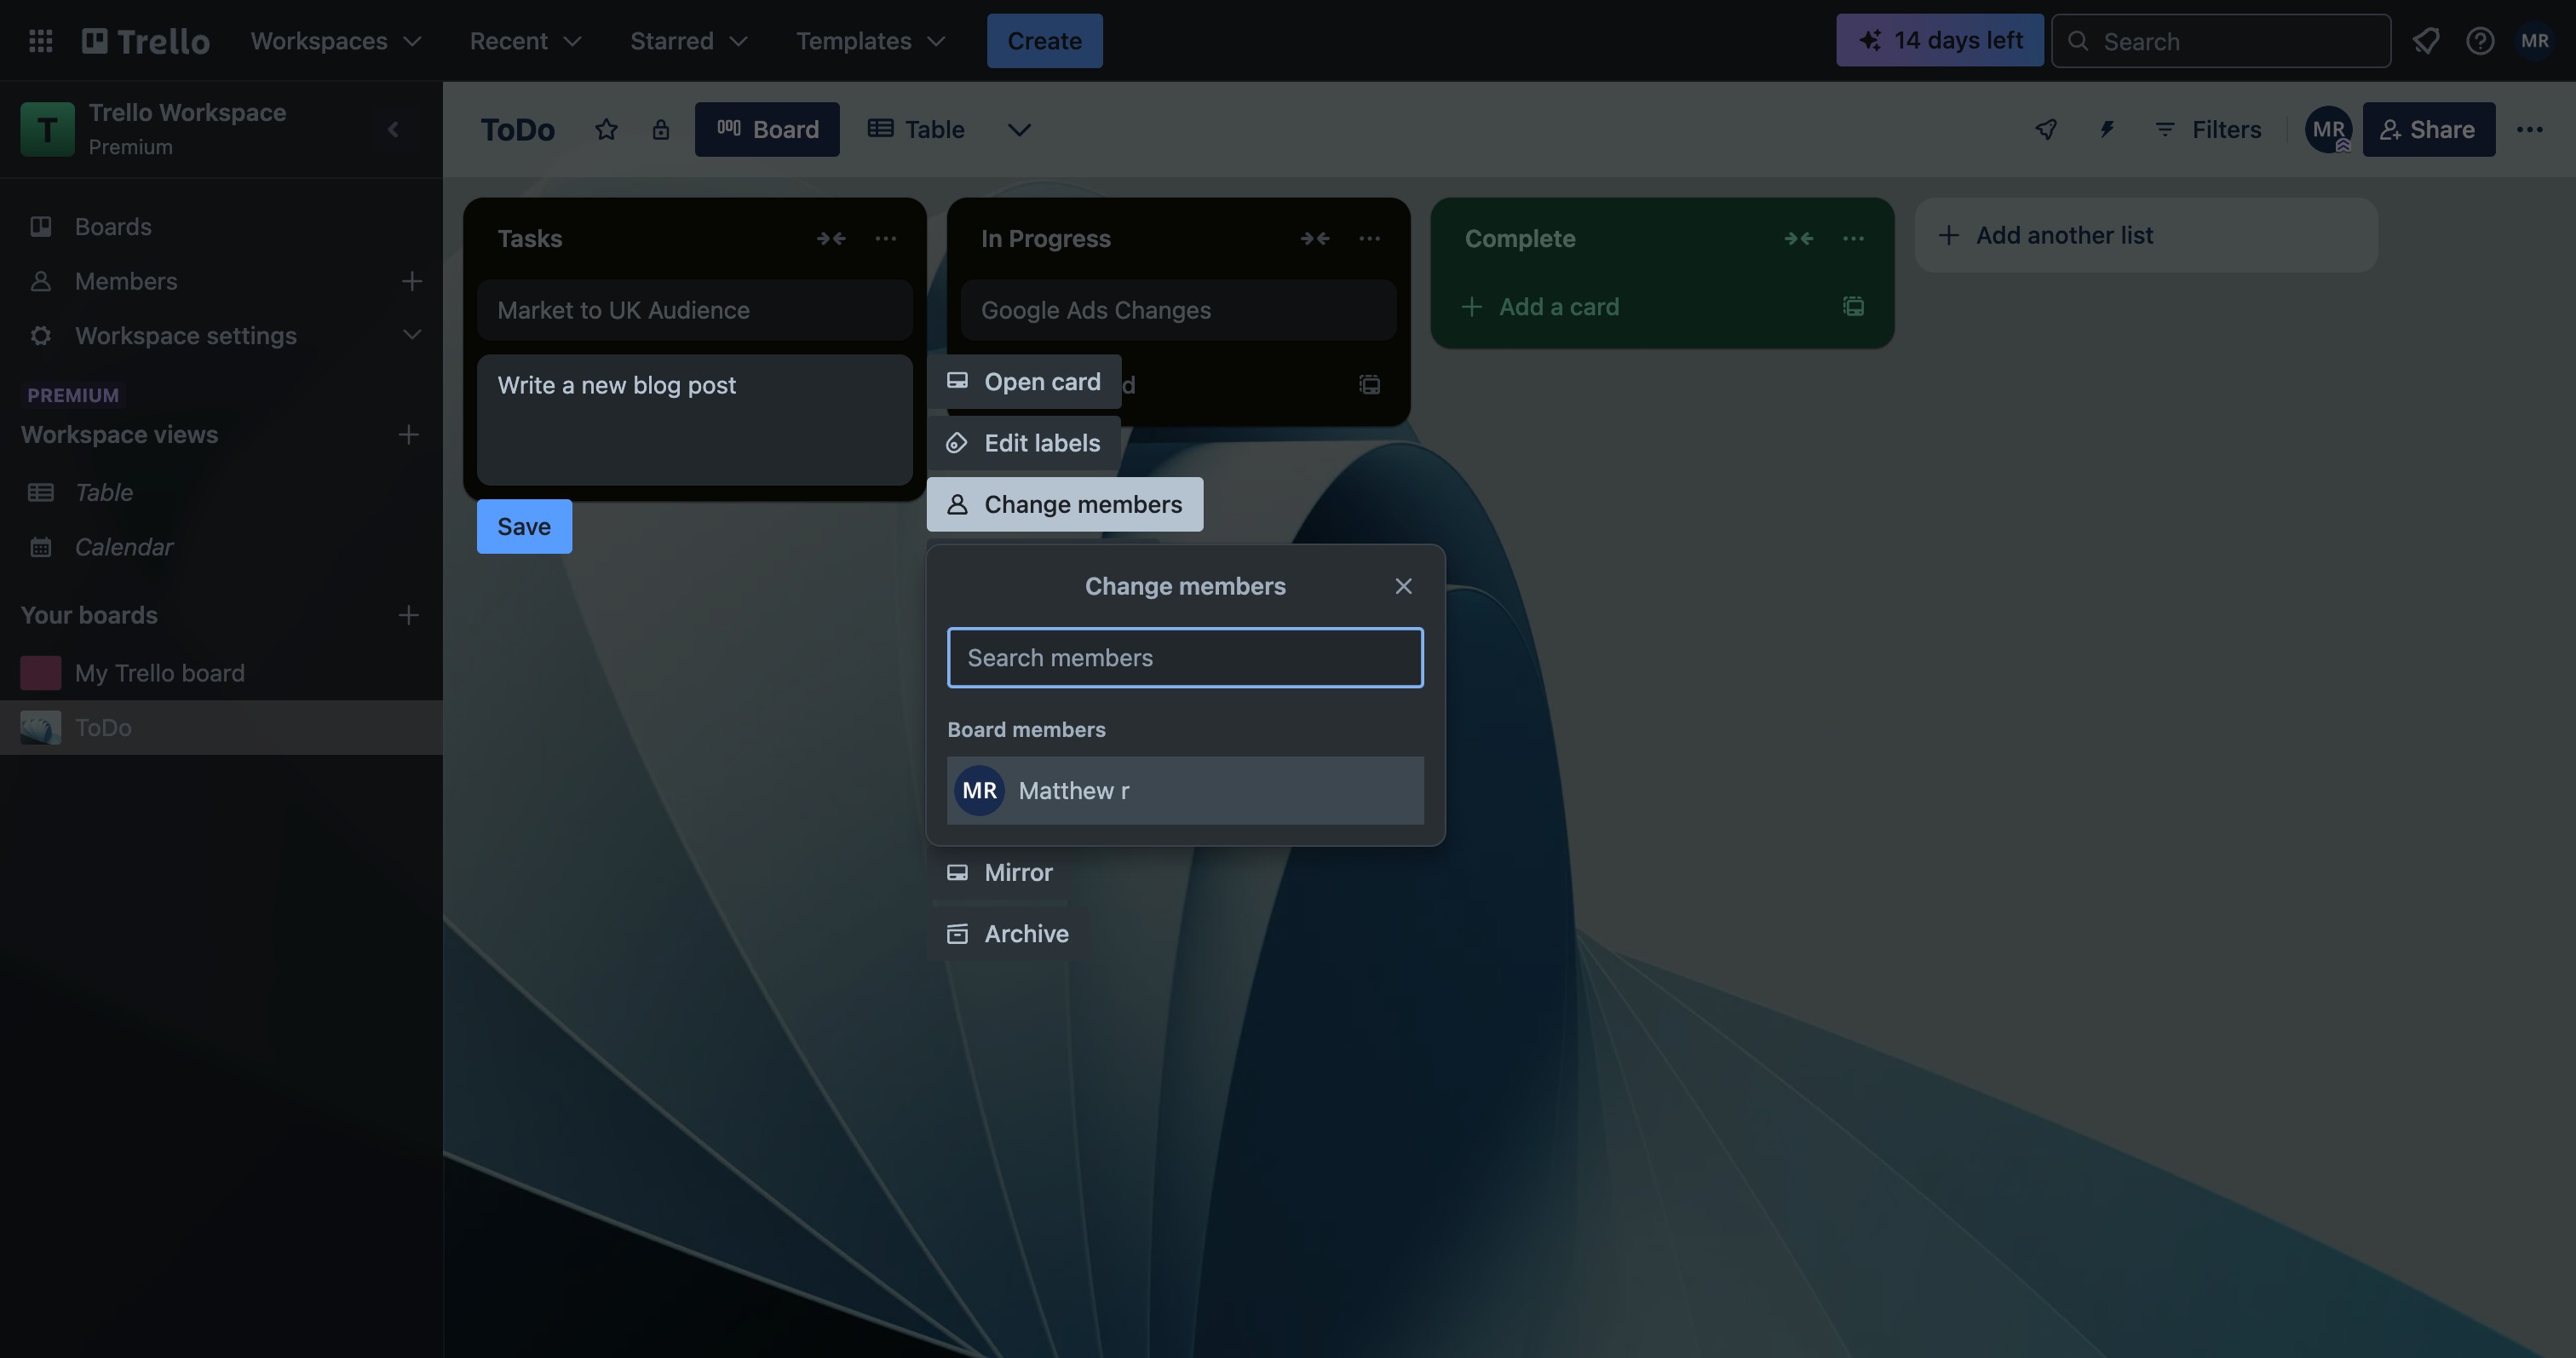Select Archive quick action
This screenshot has height=1358, width=2576.
point(1008,933)
